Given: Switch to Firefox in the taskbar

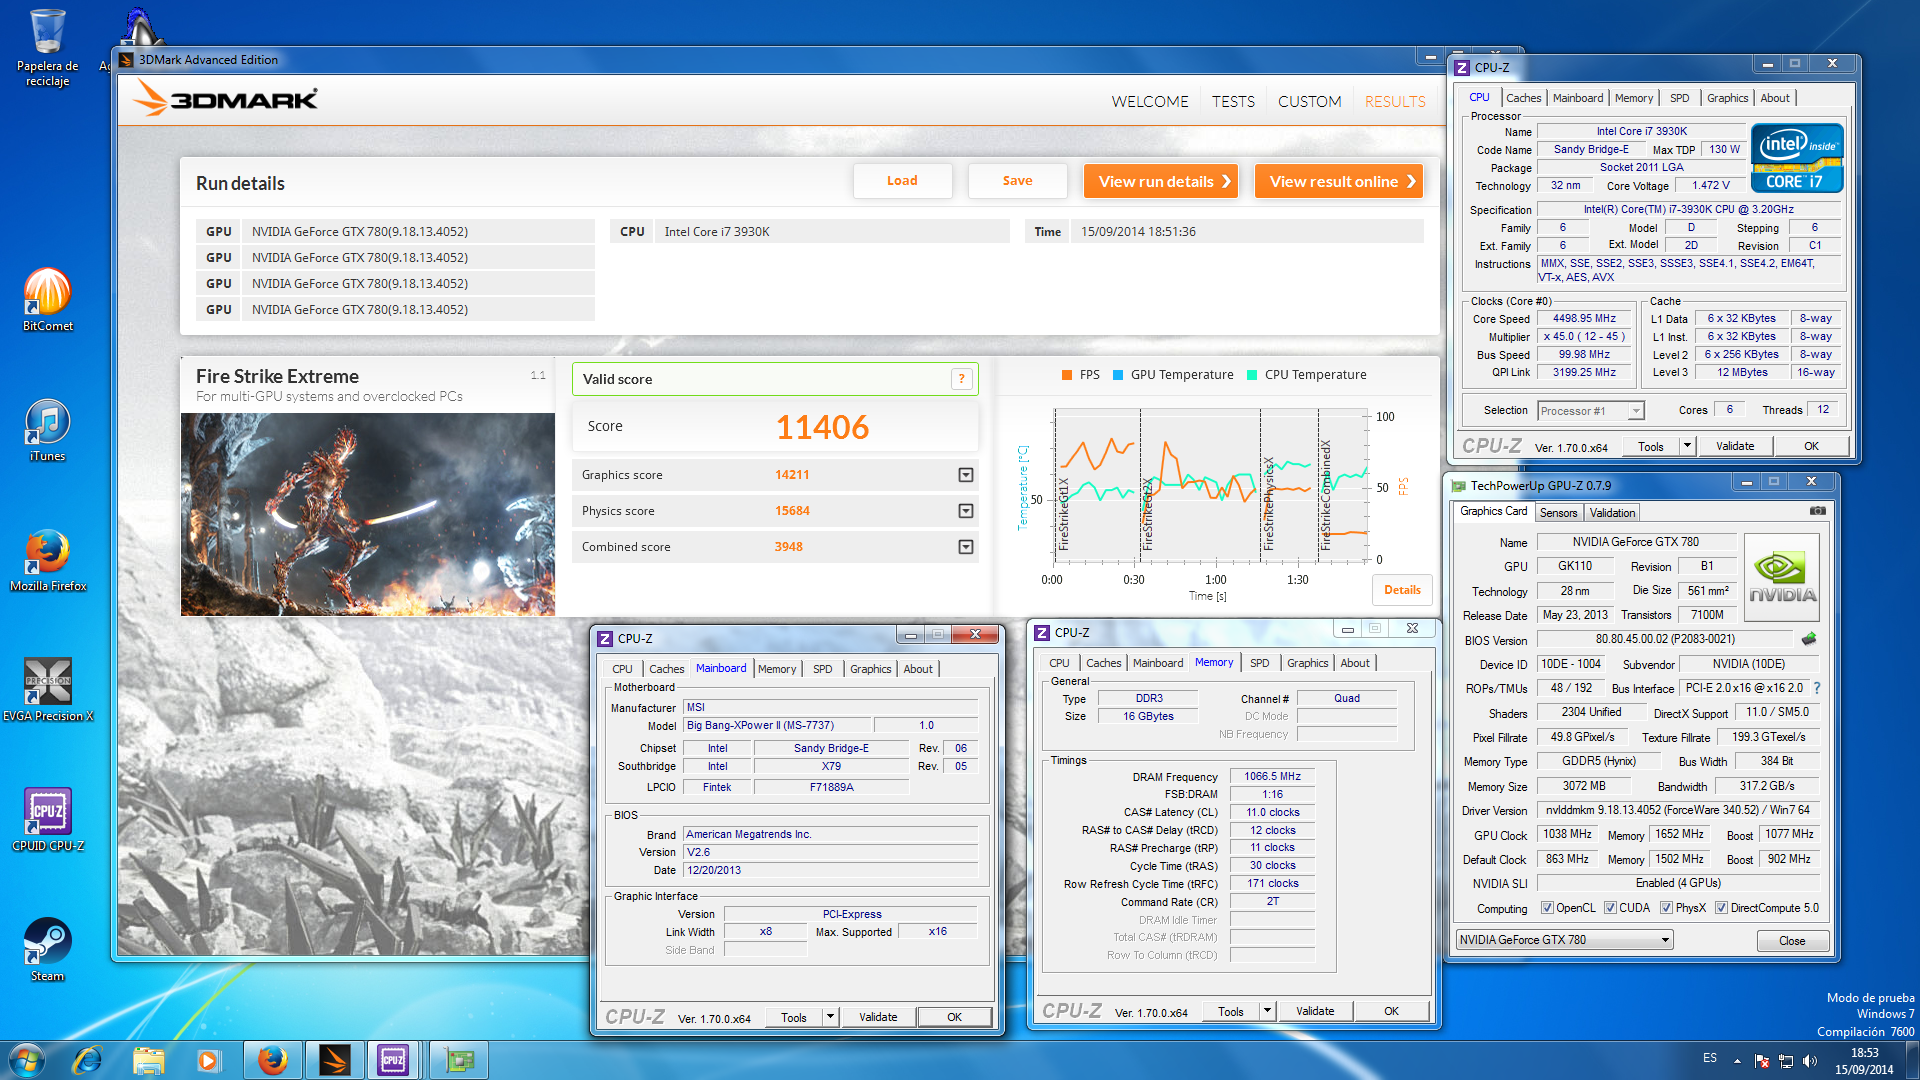Looking at the screenshot, I should [272, 1060].
